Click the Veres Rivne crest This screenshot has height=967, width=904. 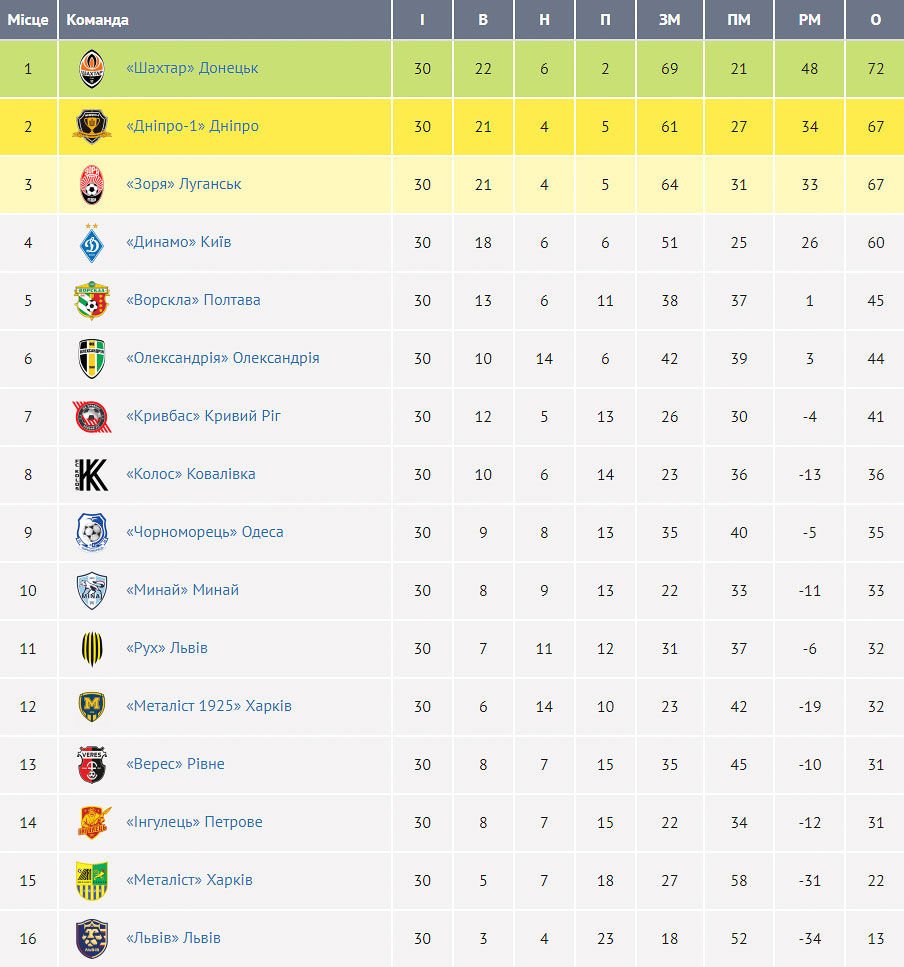(x=92, y=765)
